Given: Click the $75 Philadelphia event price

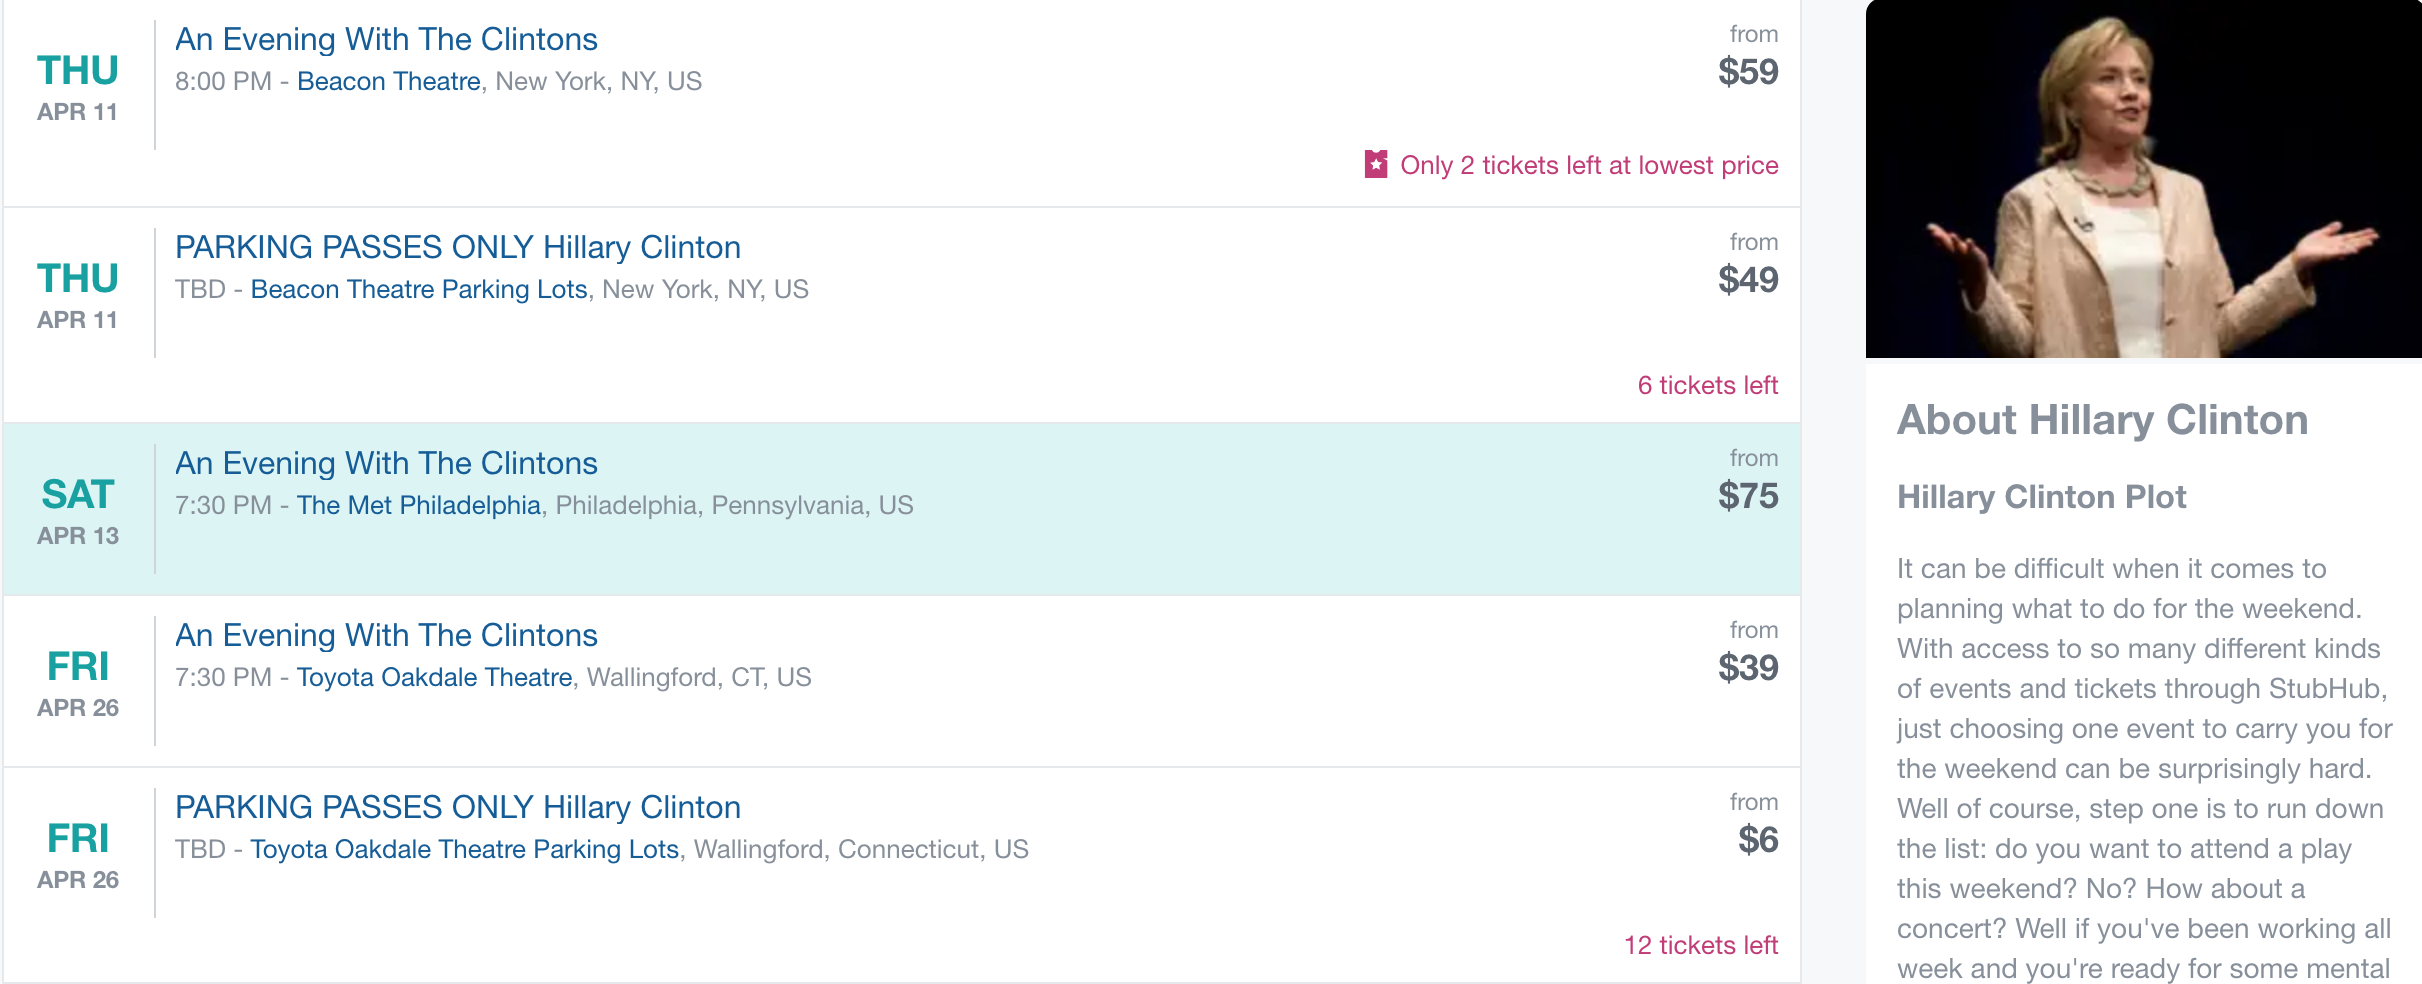Looking at the screenshot, I should tap(1748, 496).
